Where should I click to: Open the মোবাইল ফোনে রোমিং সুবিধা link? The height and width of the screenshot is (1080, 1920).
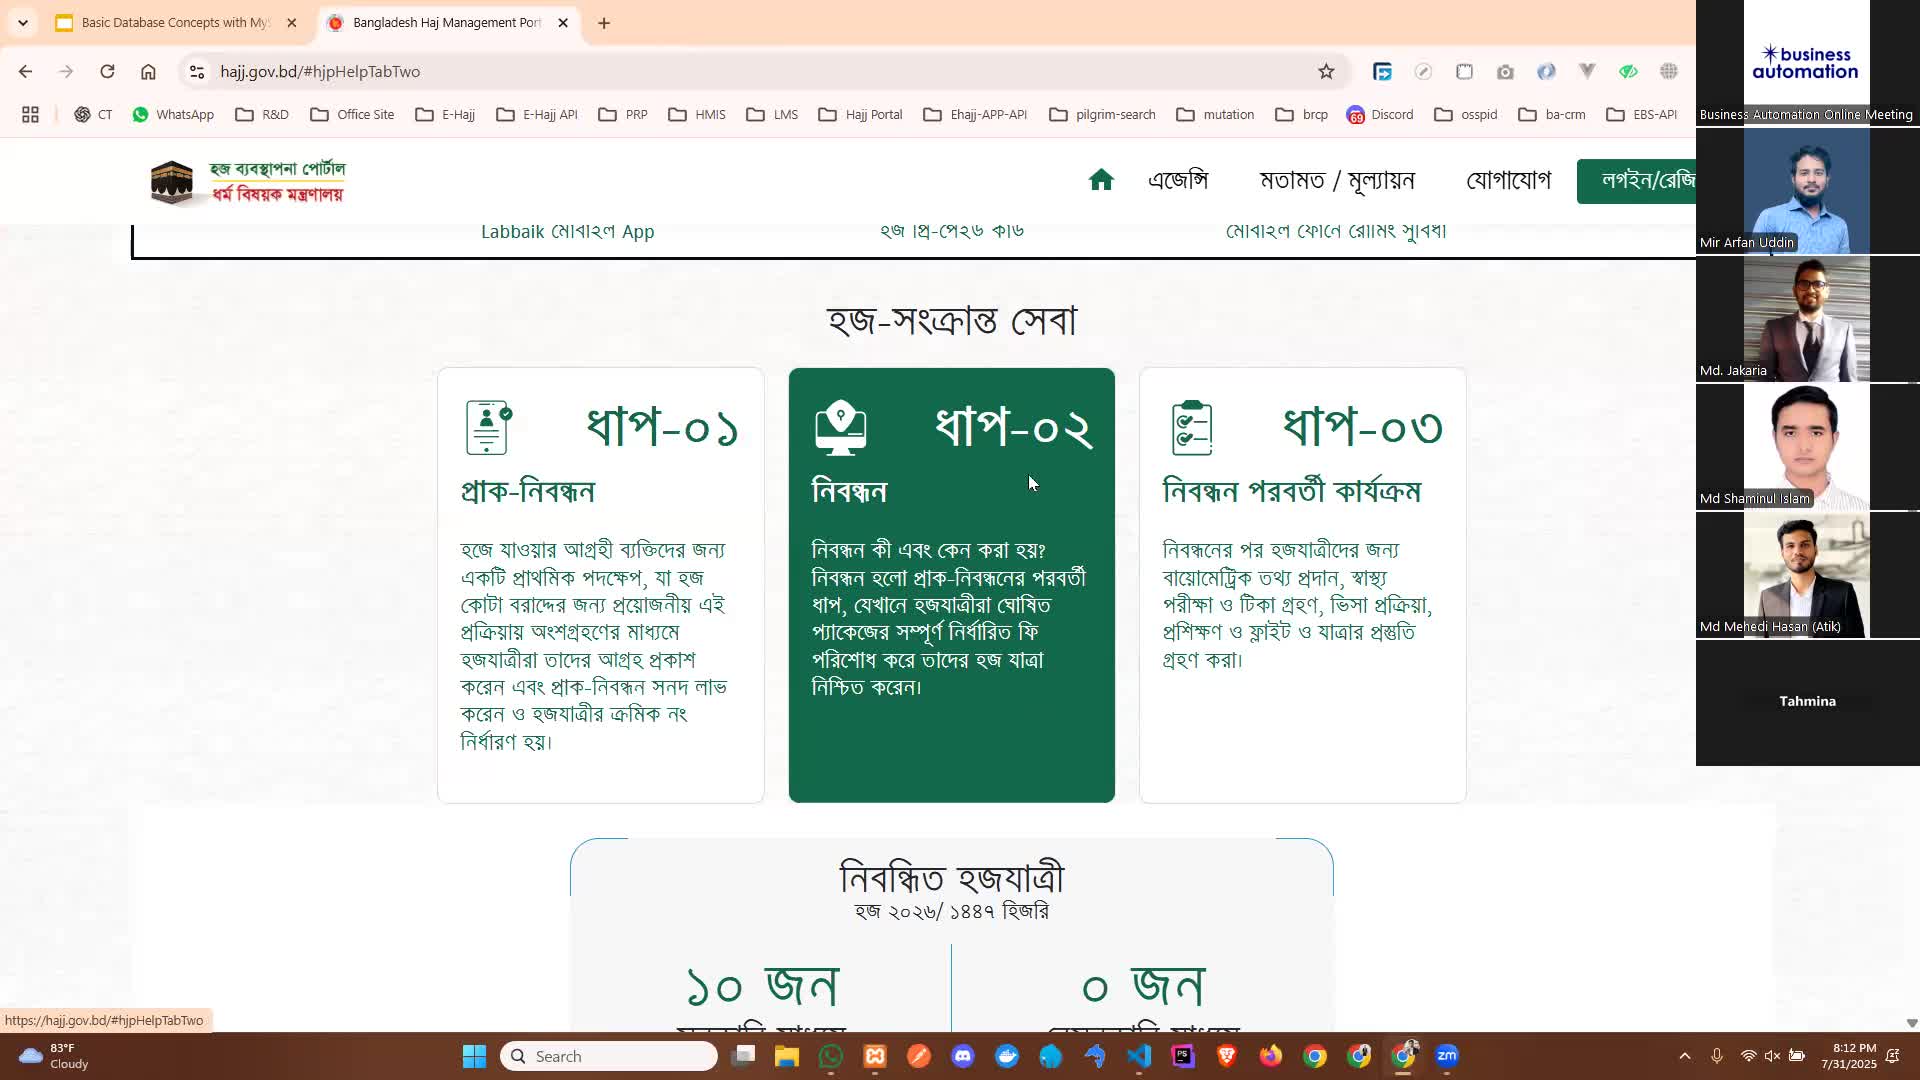tap(1336, 231)
